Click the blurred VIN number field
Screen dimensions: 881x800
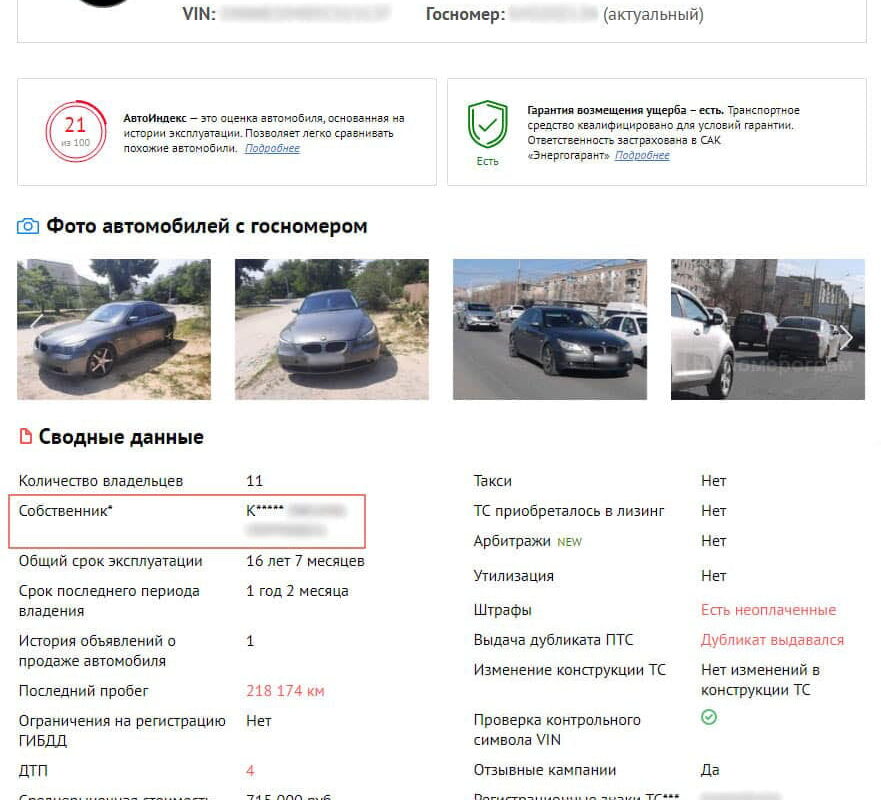point(305,13)
